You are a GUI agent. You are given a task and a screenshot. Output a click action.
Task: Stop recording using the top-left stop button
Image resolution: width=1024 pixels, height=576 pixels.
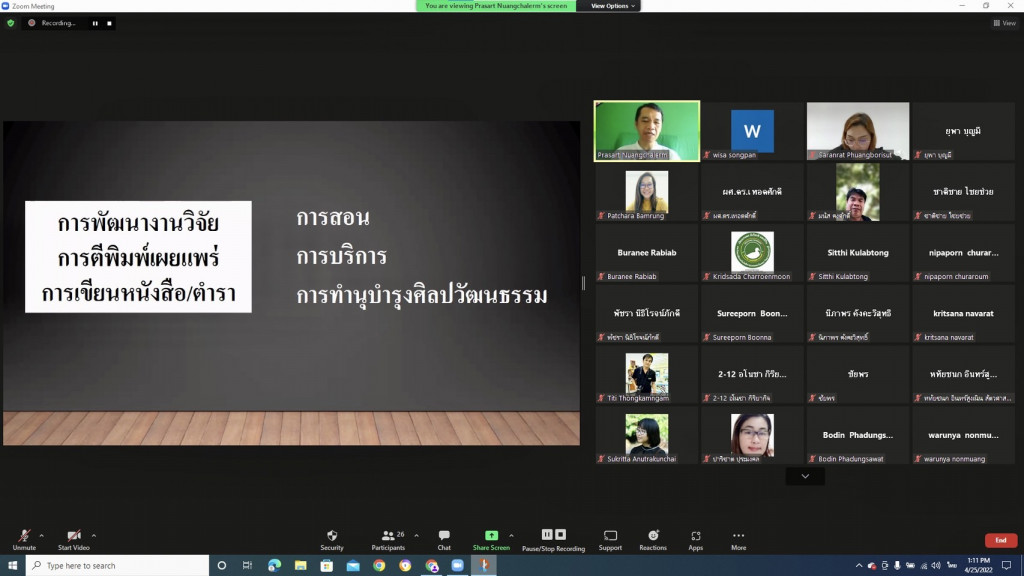coord(109,23)
